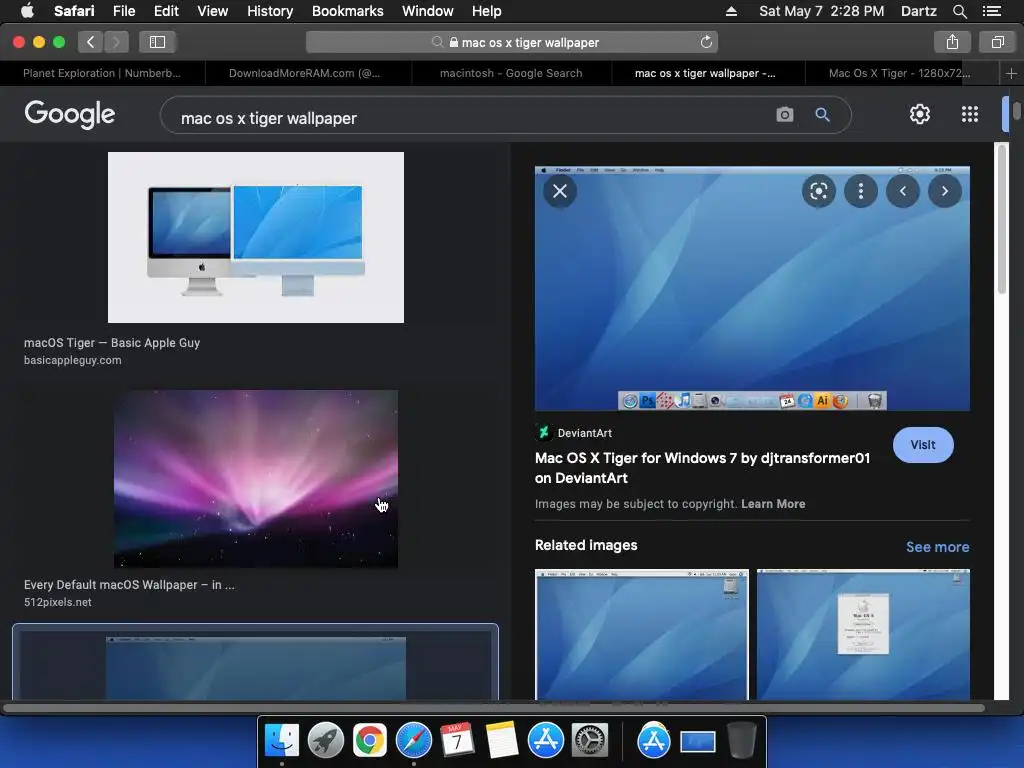Open the Google apps grid
Image resolution: width=1024 pixels, height=768 pixels.
click(x=970, y=114)
